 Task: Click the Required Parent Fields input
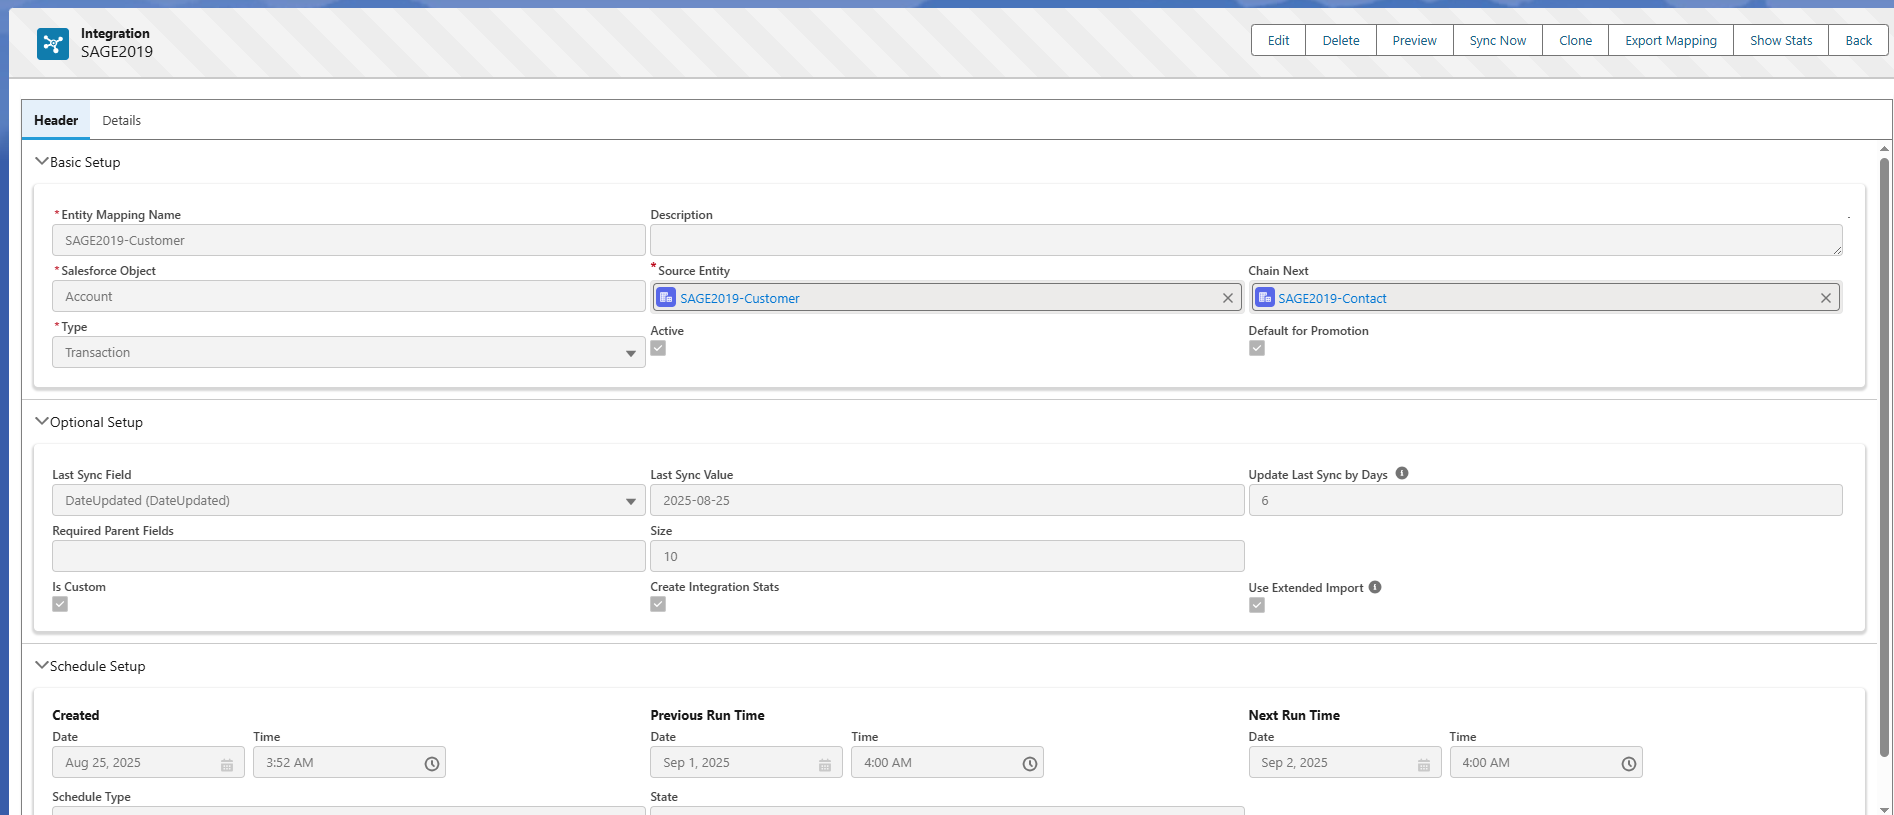[x=348, y=556]
